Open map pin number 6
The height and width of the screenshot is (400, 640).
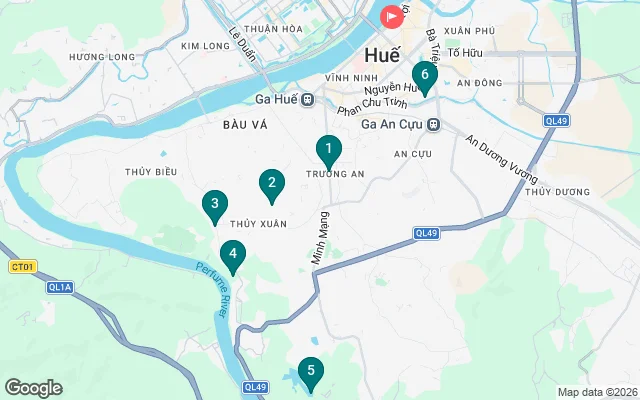point(425,79)
